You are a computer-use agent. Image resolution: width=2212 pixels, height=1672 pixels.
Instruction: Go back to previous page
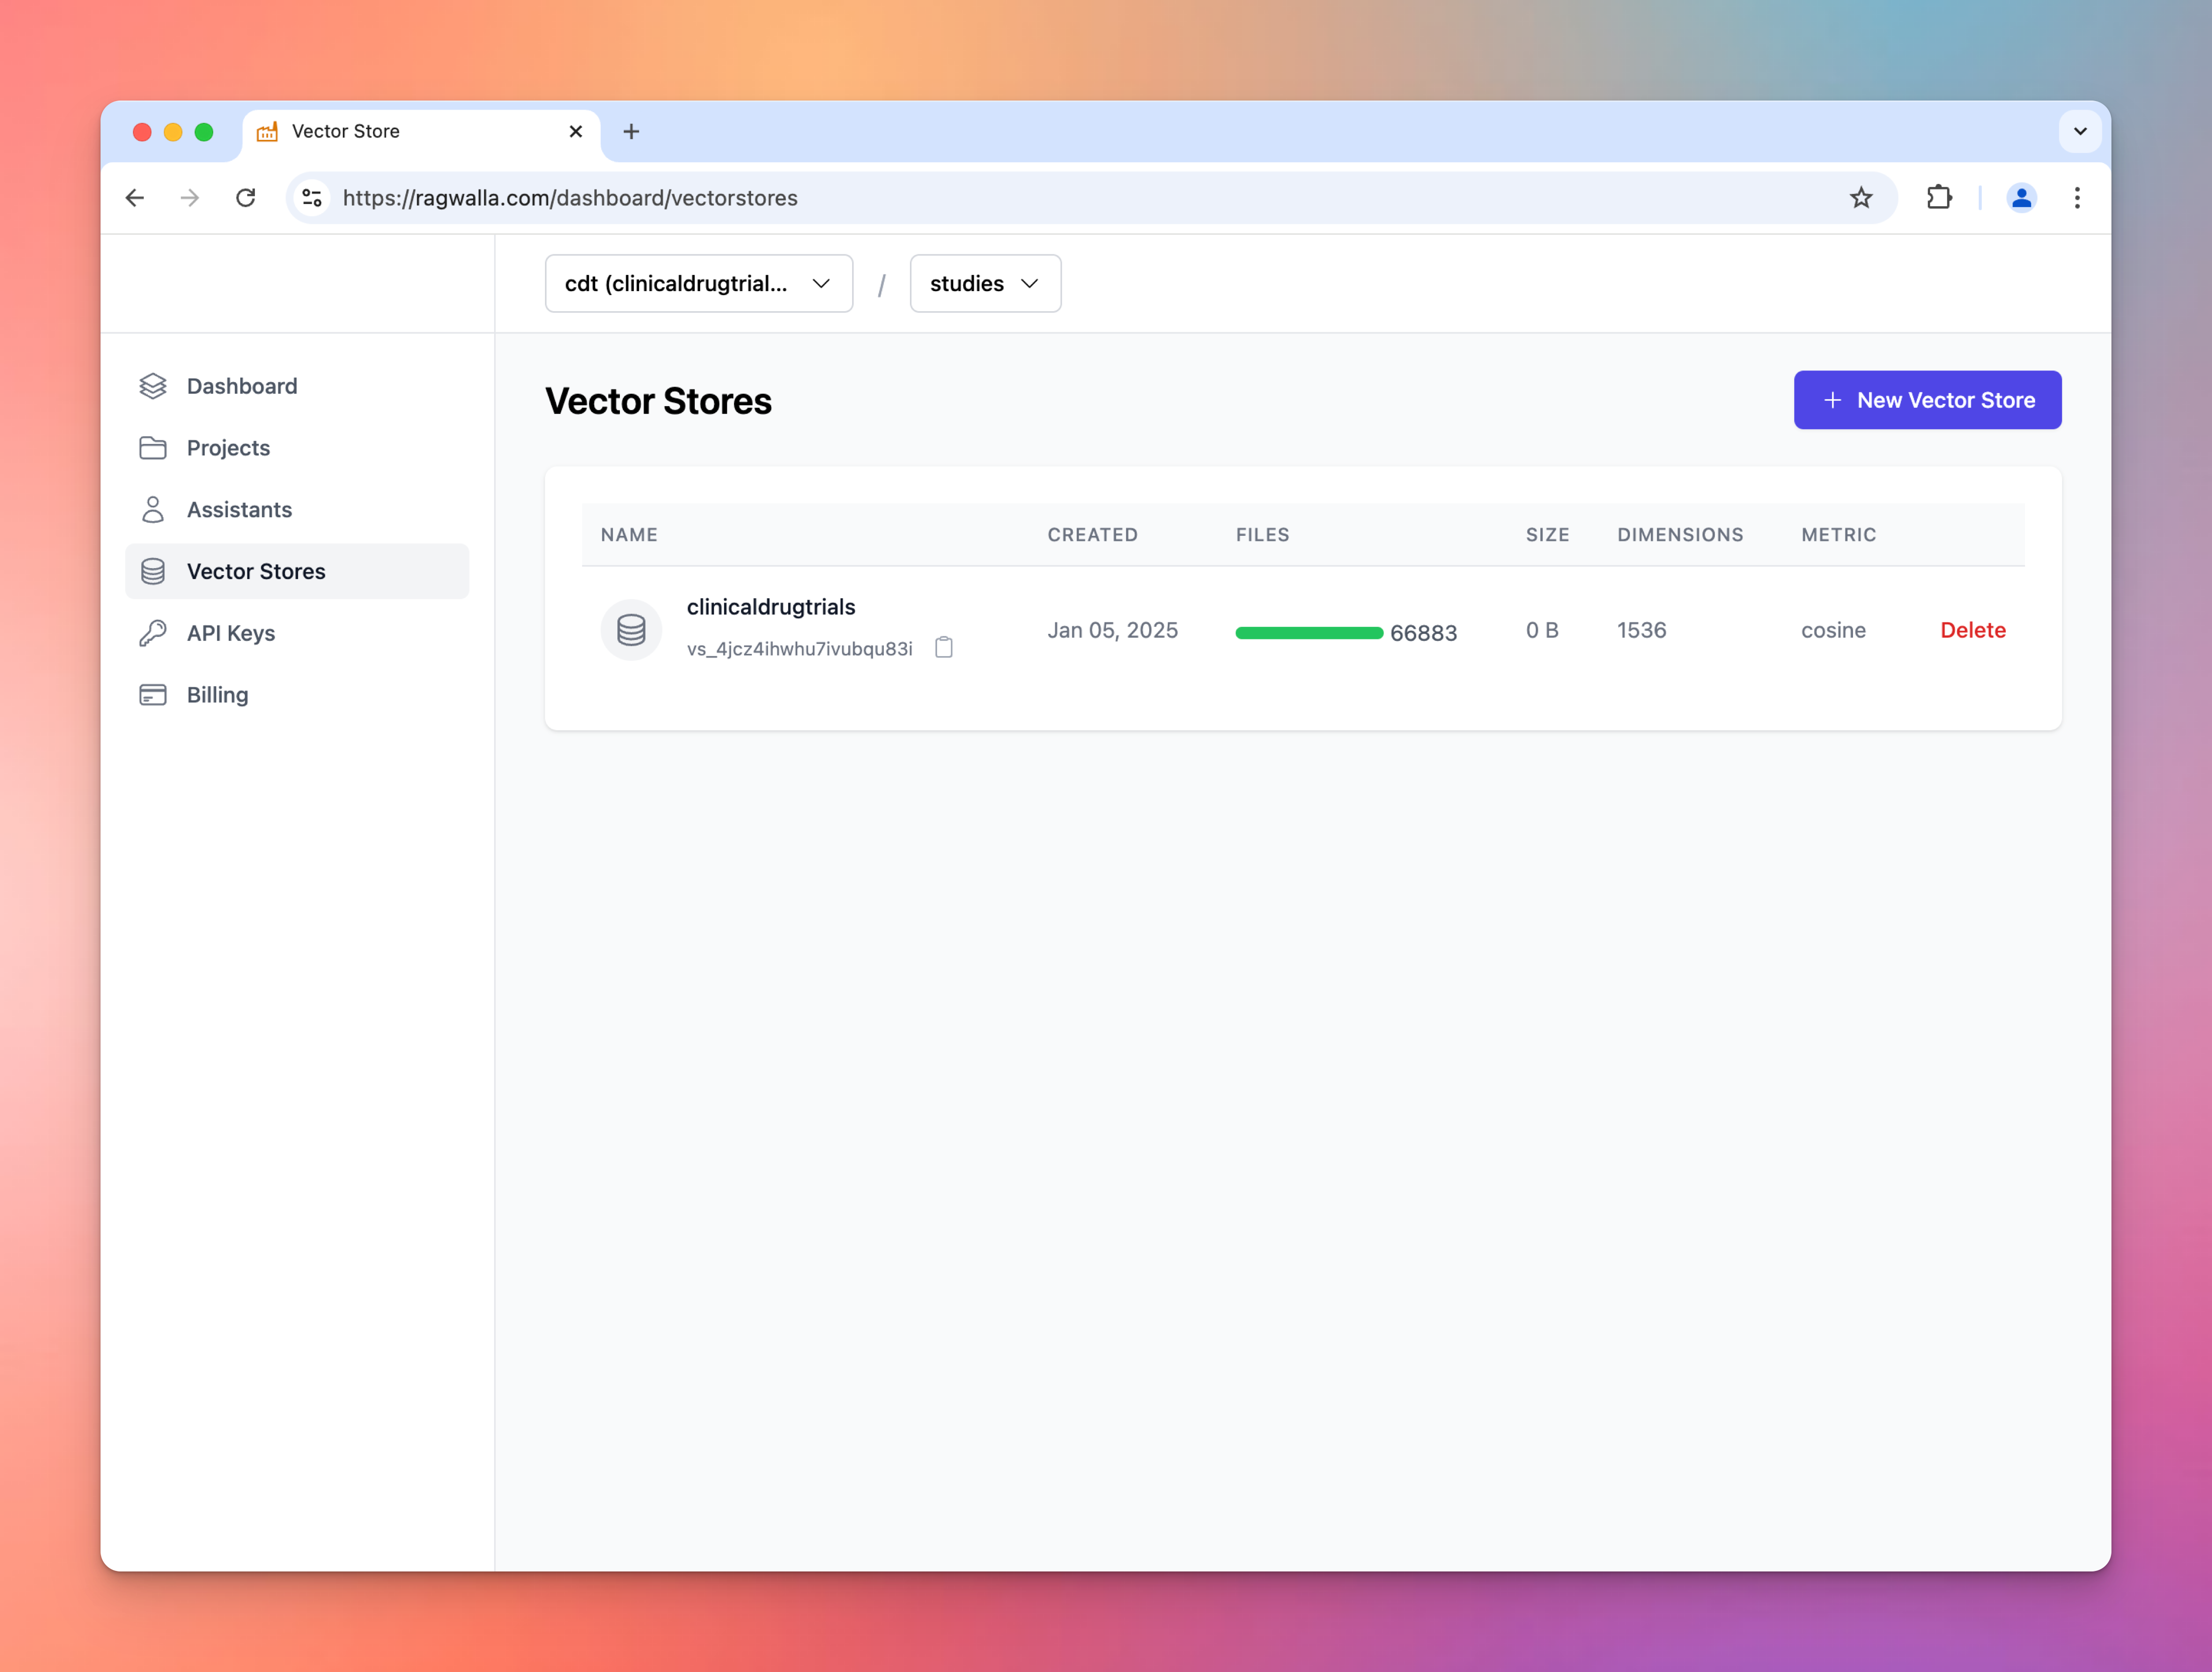135,198
